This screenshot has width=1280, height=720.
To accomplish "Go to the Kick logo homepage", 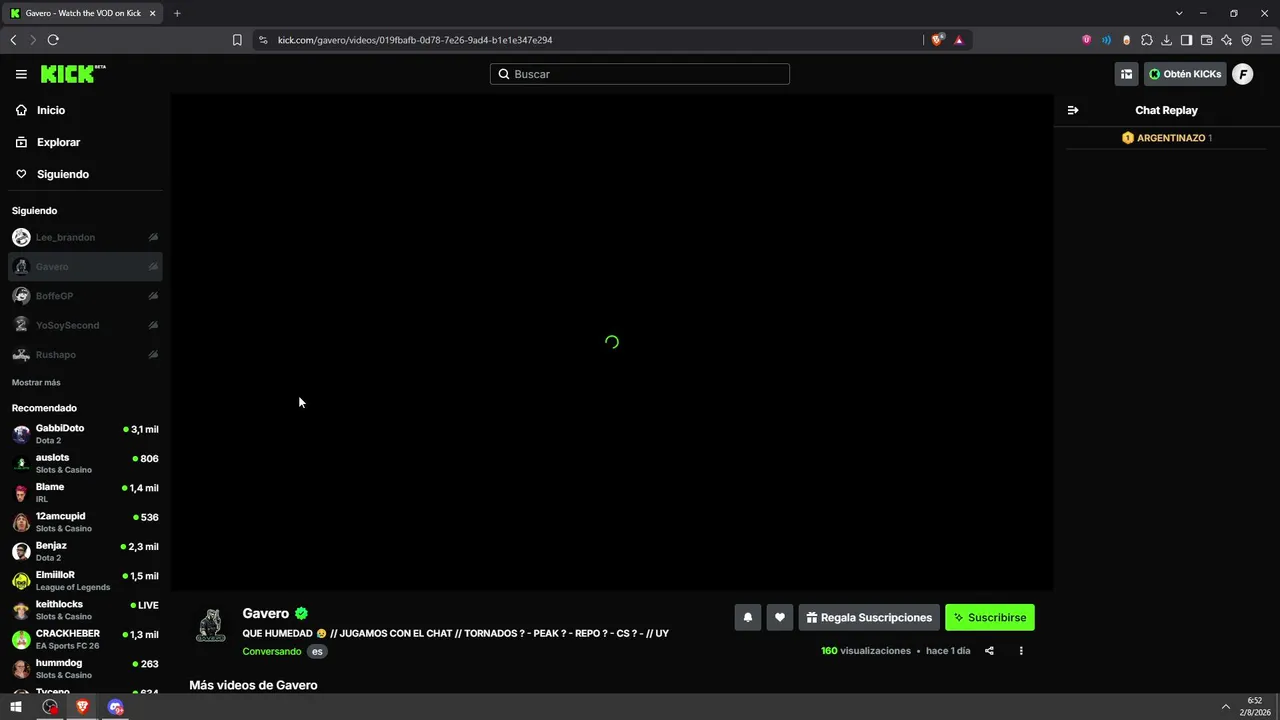I will [73, 74].
